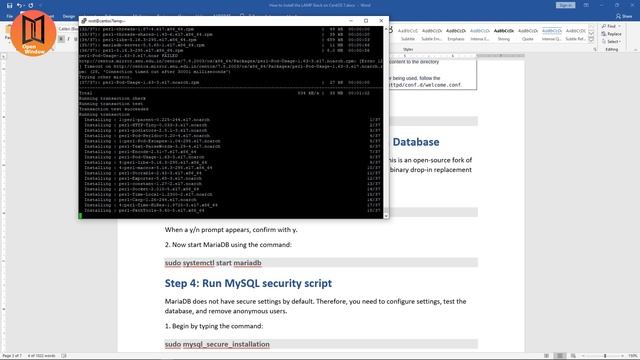Click the PuTTY icon in terminal title bar
This screenshot has height=360, width=640.
click(x=84, y=21)
